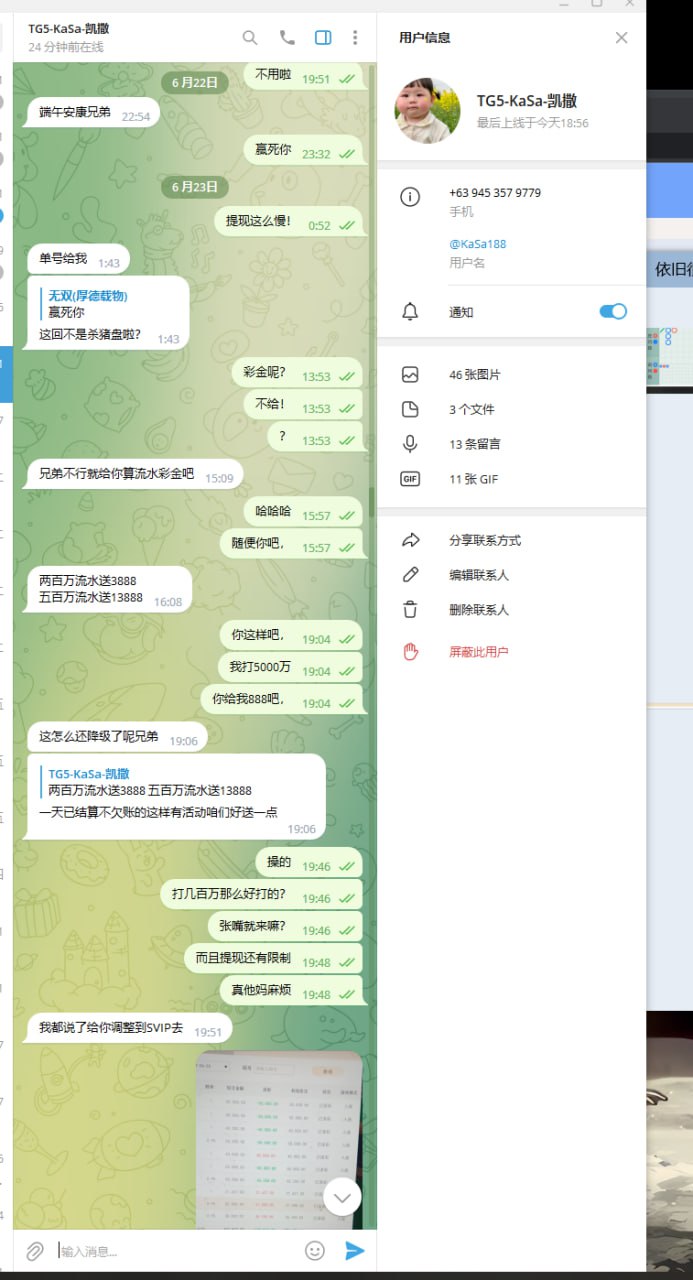Click chat header title TG5-KaSa-凯撒
The image size is (693, 1280).
(x=69, y=29)
